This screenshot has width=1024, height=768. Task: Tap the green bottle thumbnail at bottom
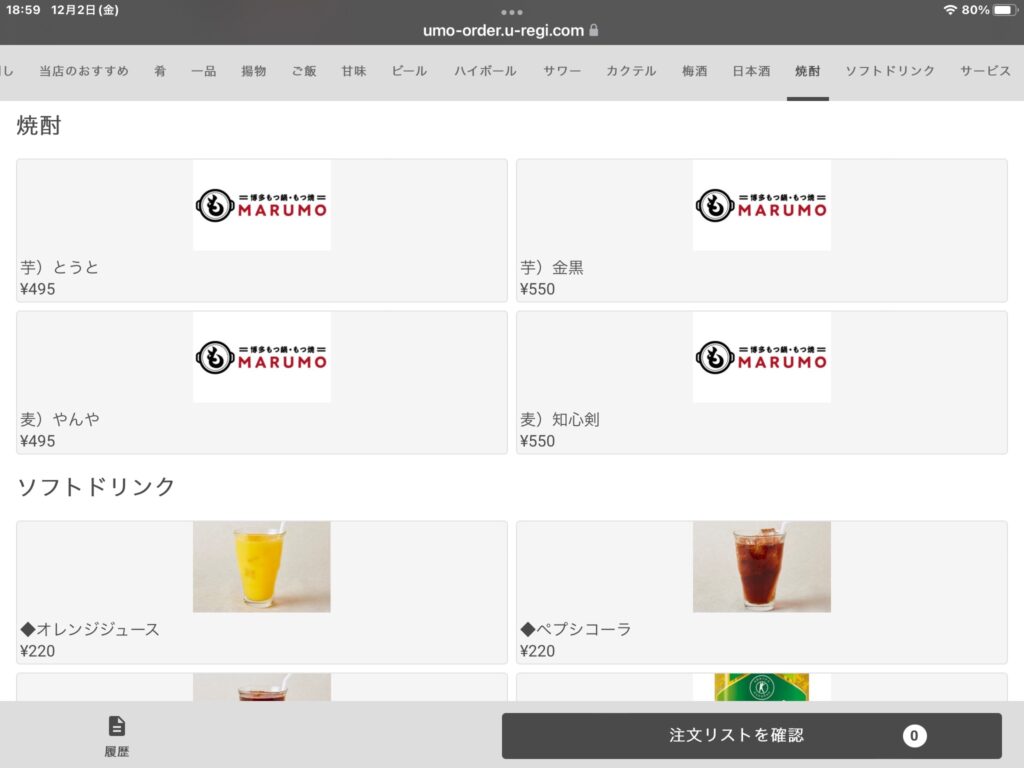[x=761, y=687]
